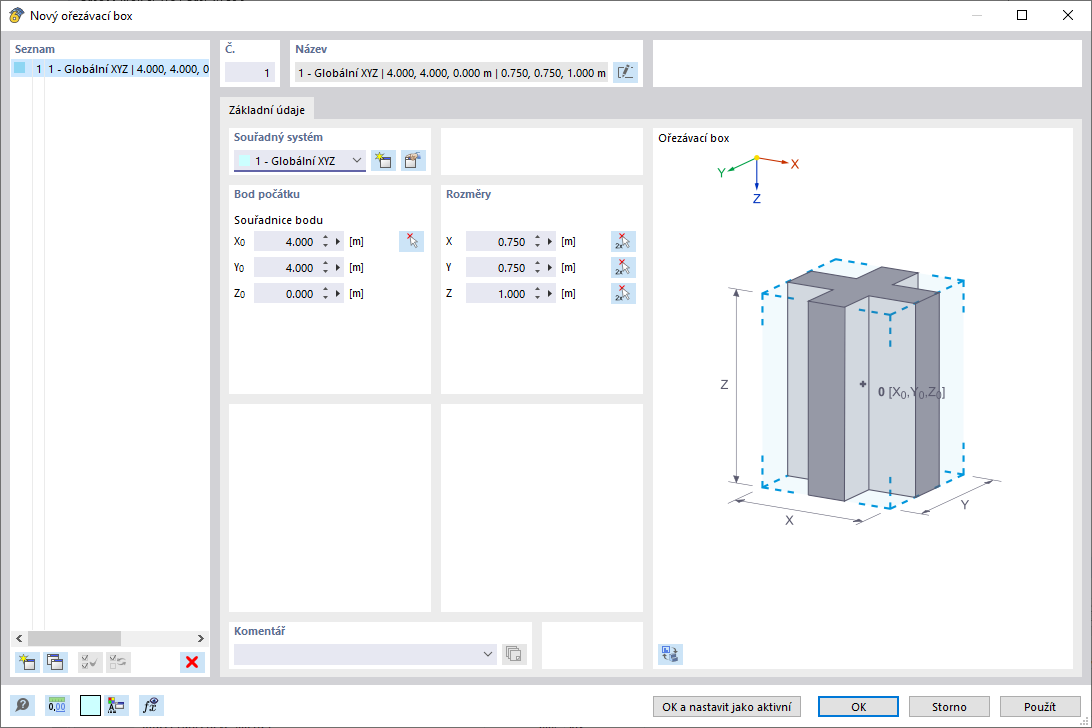Close the Nový ořezávací box dialog
The height and width of the screenshot is (728, 1092).
click(x=1067, y=15)
